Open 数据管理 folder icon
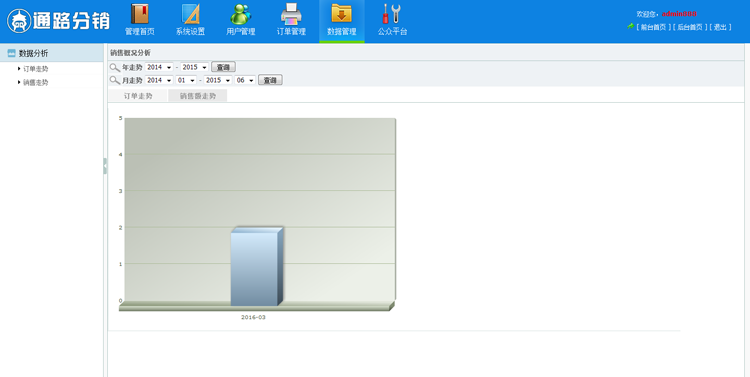750x377 pixels. click(x=342, y=14)
